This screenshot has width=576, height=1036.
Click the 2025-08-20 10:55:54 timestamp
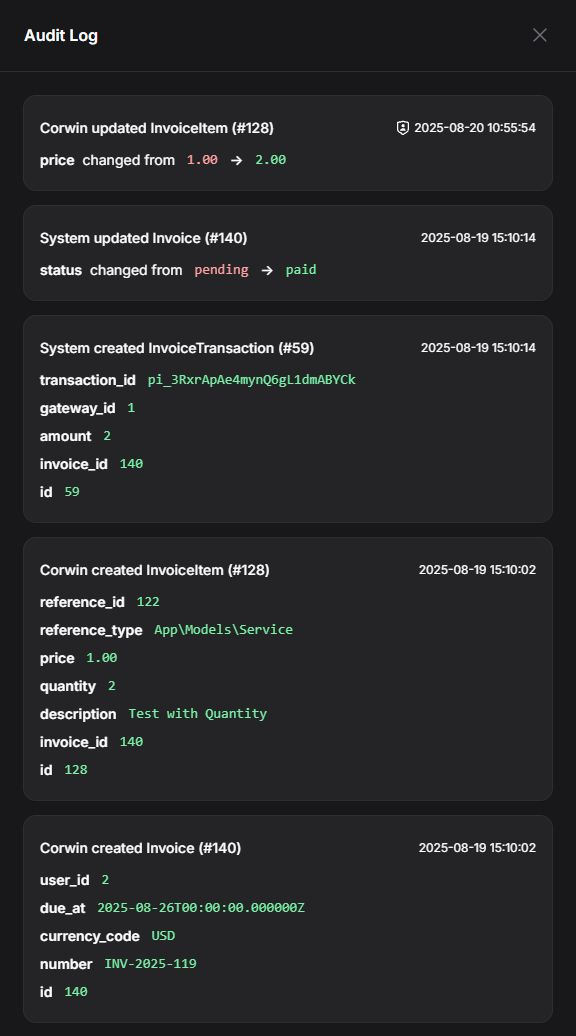pos(475,128)
